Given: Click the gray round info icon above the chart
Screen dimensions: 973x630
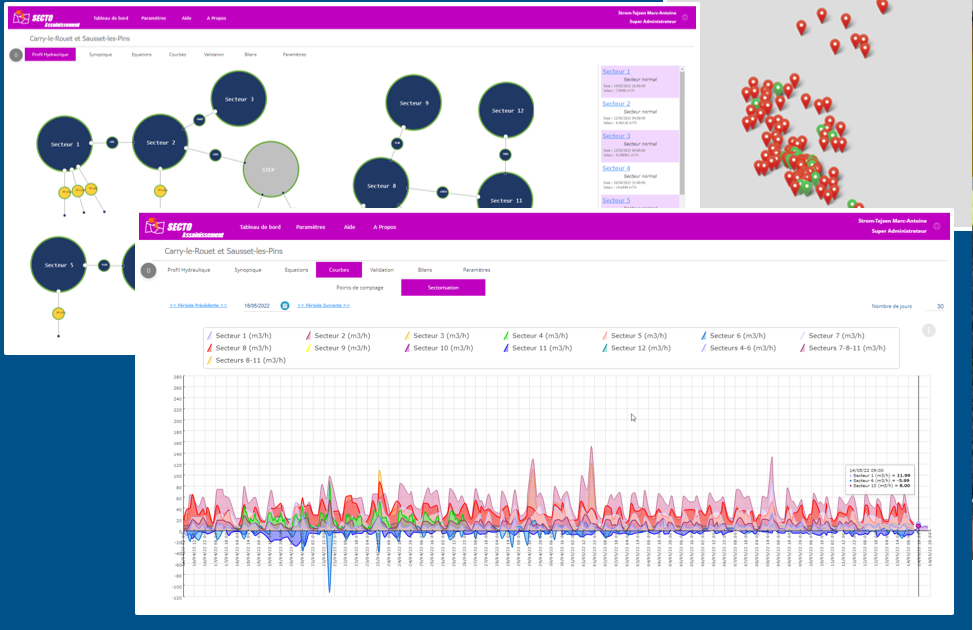Looking at the screenshot, I should [x=928, y=331].
